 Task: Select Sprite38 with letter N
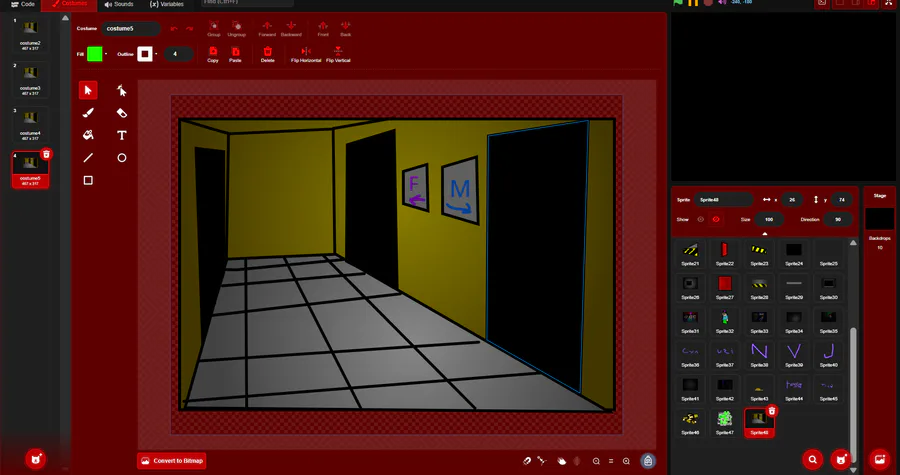pos(759,355)
